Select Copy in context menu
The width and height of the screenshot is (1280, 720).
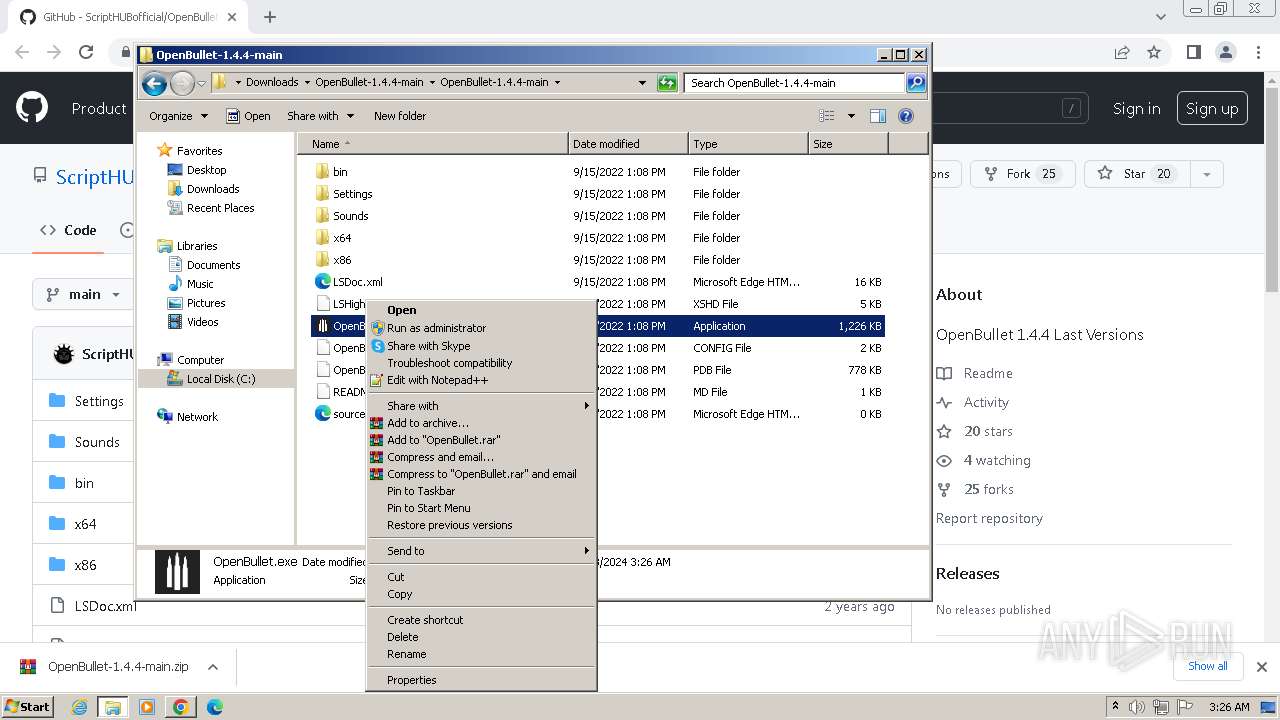click(x=482, y=594)
